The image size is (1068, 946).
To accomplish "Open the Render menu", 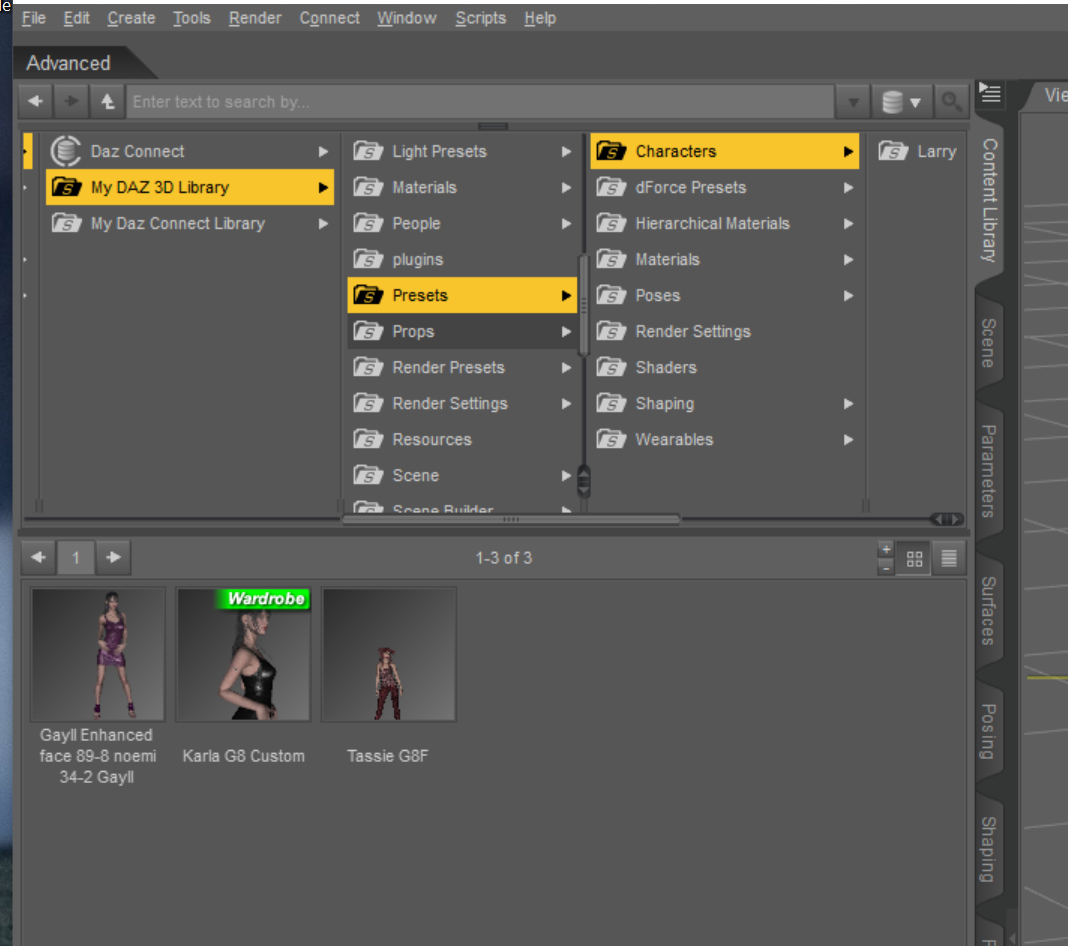I will point(255,18).
